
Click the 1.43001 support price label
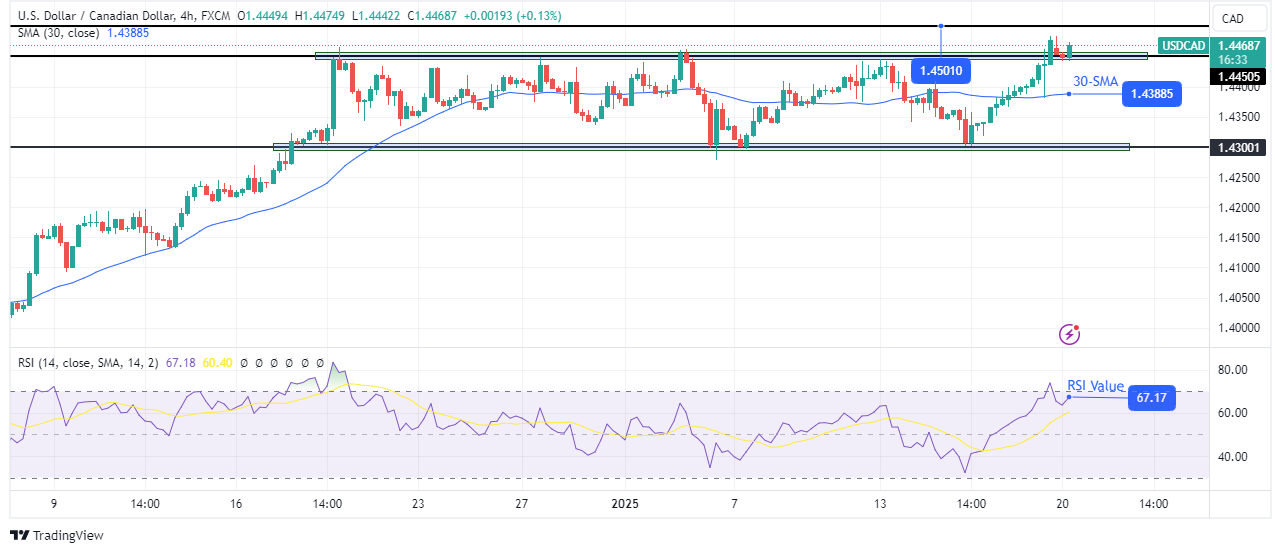point(1237,147)
